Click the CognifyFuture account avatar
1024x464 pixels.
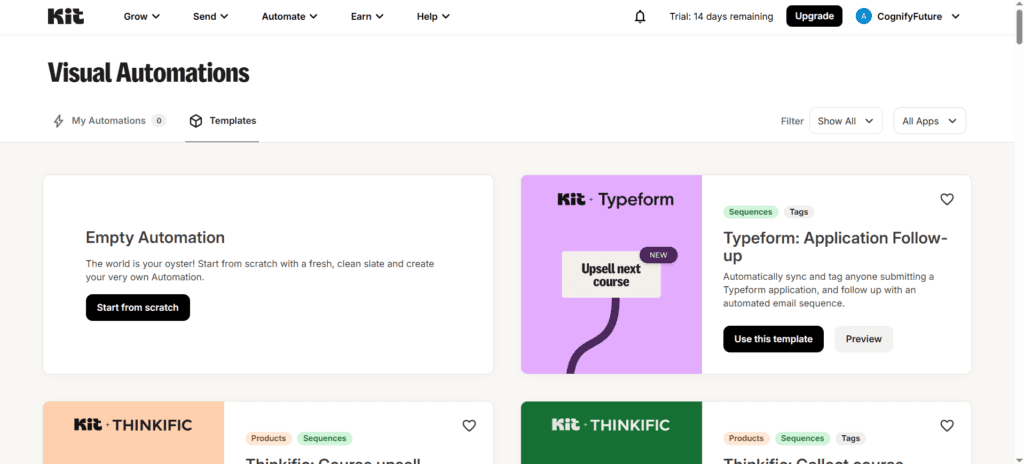tap(863, 16)
